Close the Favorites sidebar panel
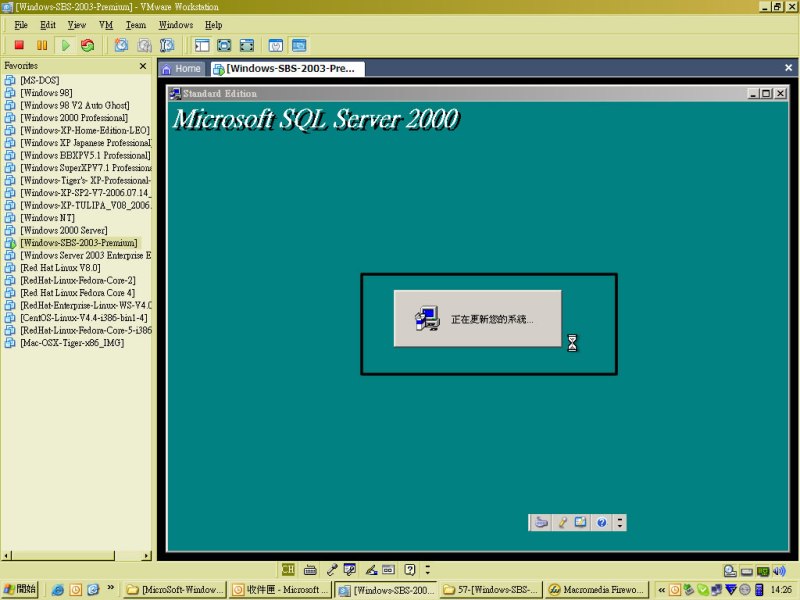 (x=143, y=66)
